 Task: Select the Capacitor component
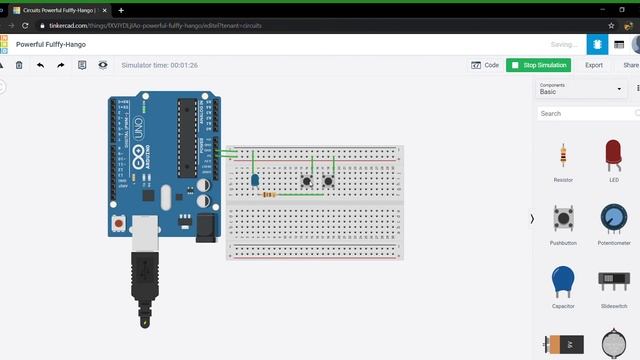(563, 287)
